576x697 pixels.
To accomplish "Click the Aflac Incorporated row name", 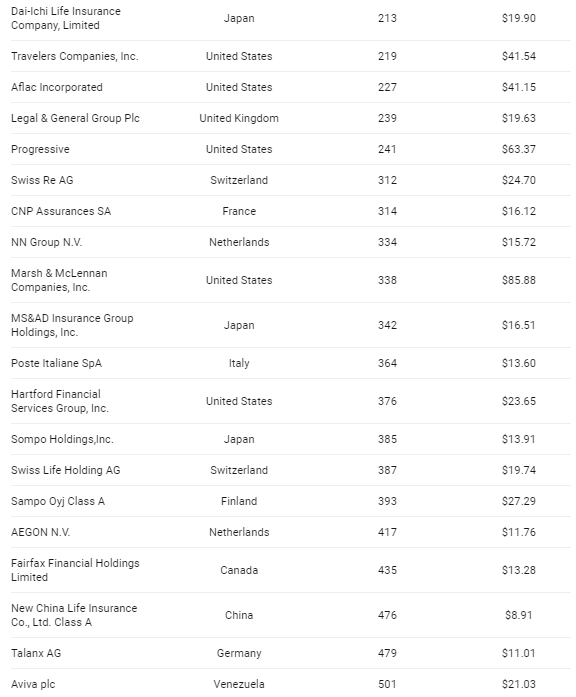I will coord(56,87).
